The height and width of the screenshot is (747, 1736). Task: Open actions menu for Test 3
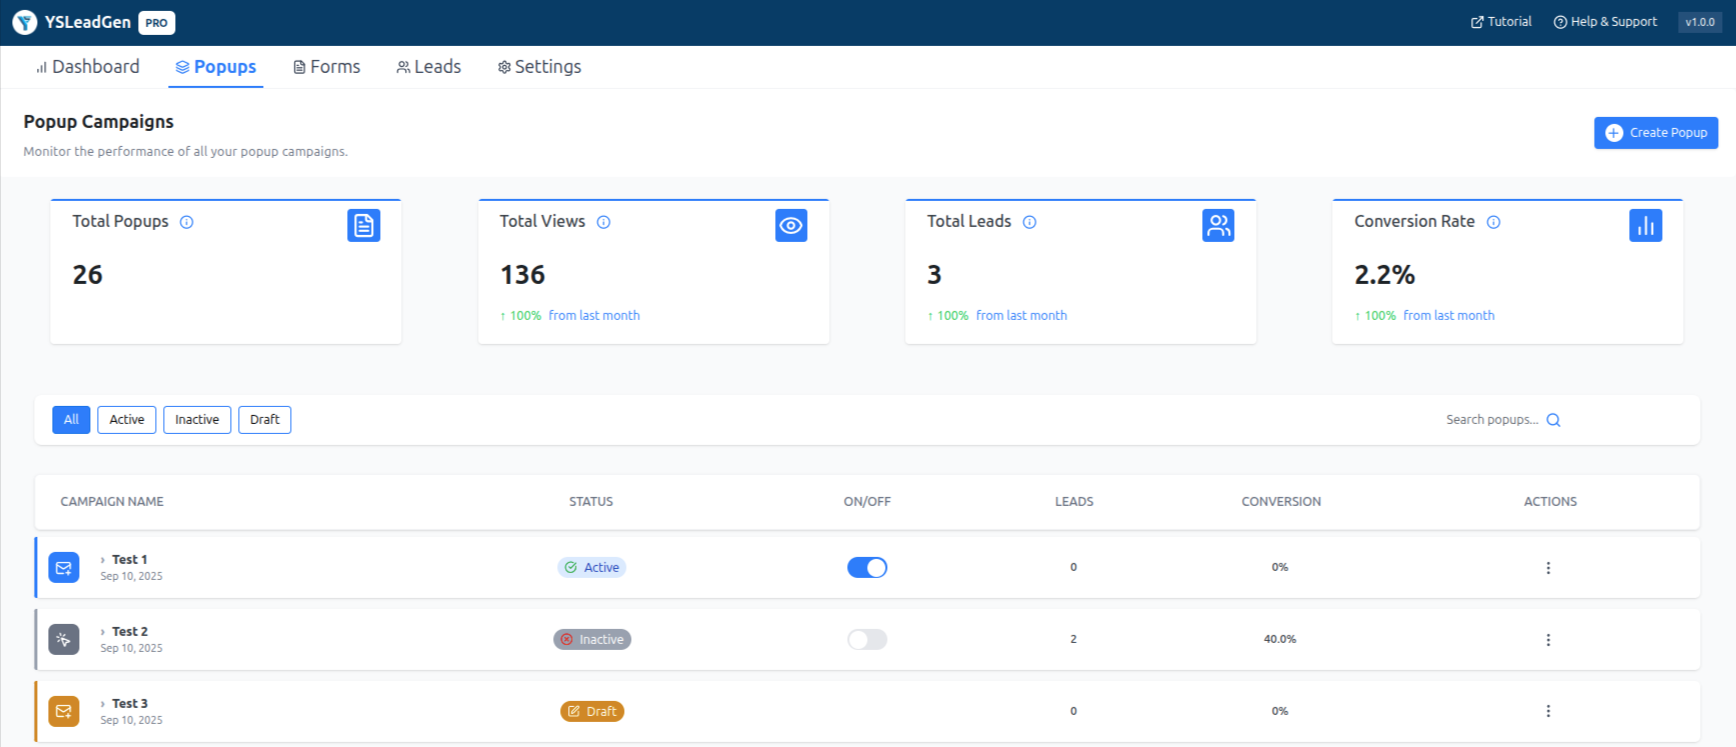point(1548,712)
